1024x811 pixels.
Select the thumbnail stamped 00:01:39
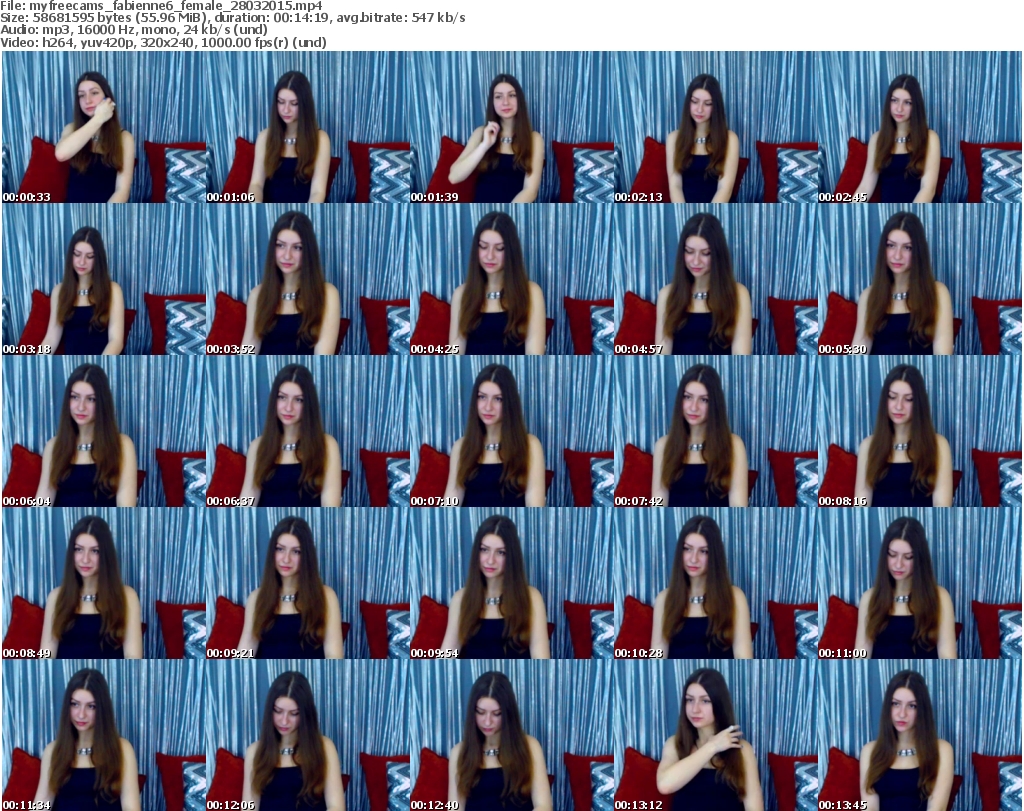pos(512,127)
